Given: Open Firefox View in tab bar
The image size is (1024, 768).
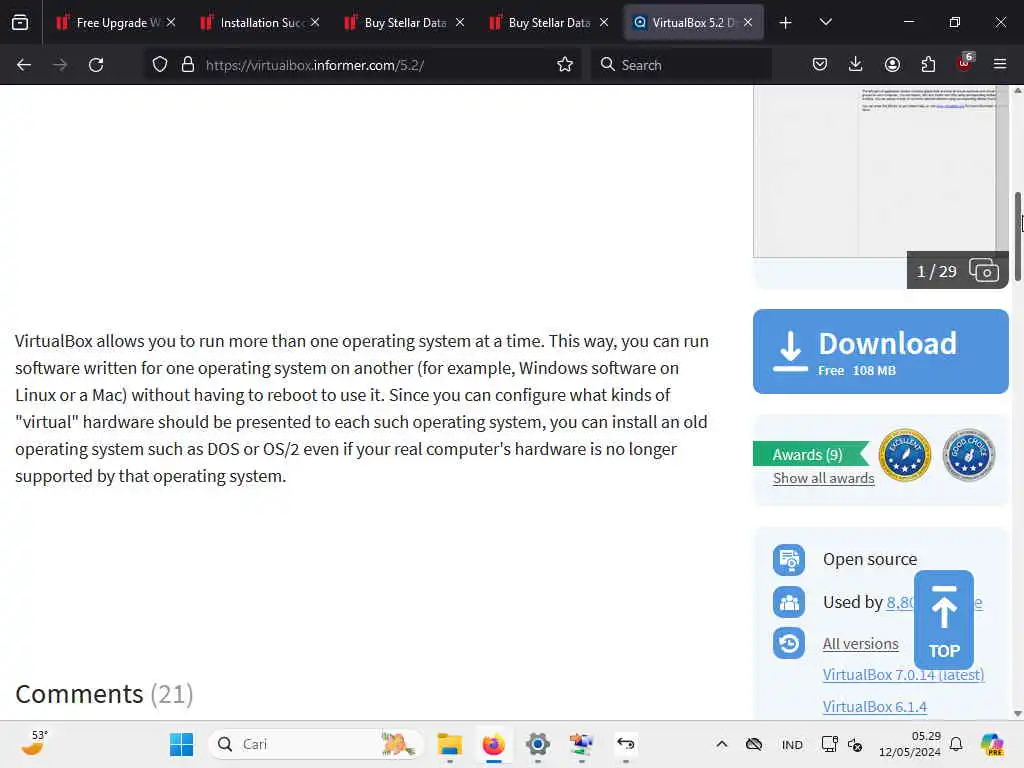Looking at the screenshot, I should click(20, 22).
